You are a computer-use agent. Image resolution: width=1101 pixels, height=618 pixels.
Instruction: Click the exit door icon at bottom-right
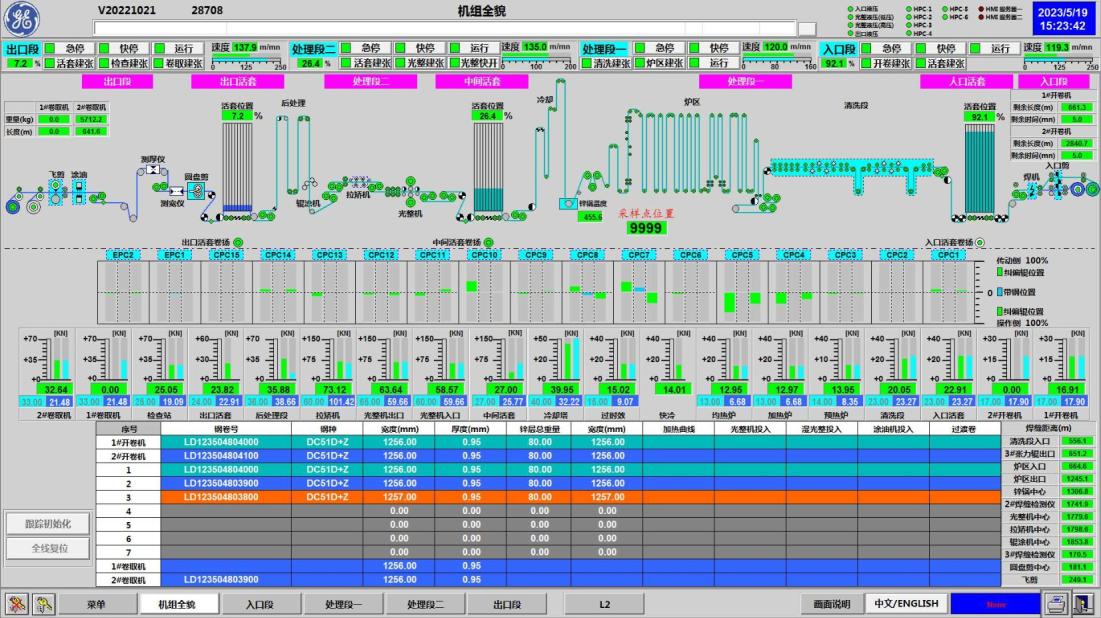pyautogui.click(x=1083, y=603)
